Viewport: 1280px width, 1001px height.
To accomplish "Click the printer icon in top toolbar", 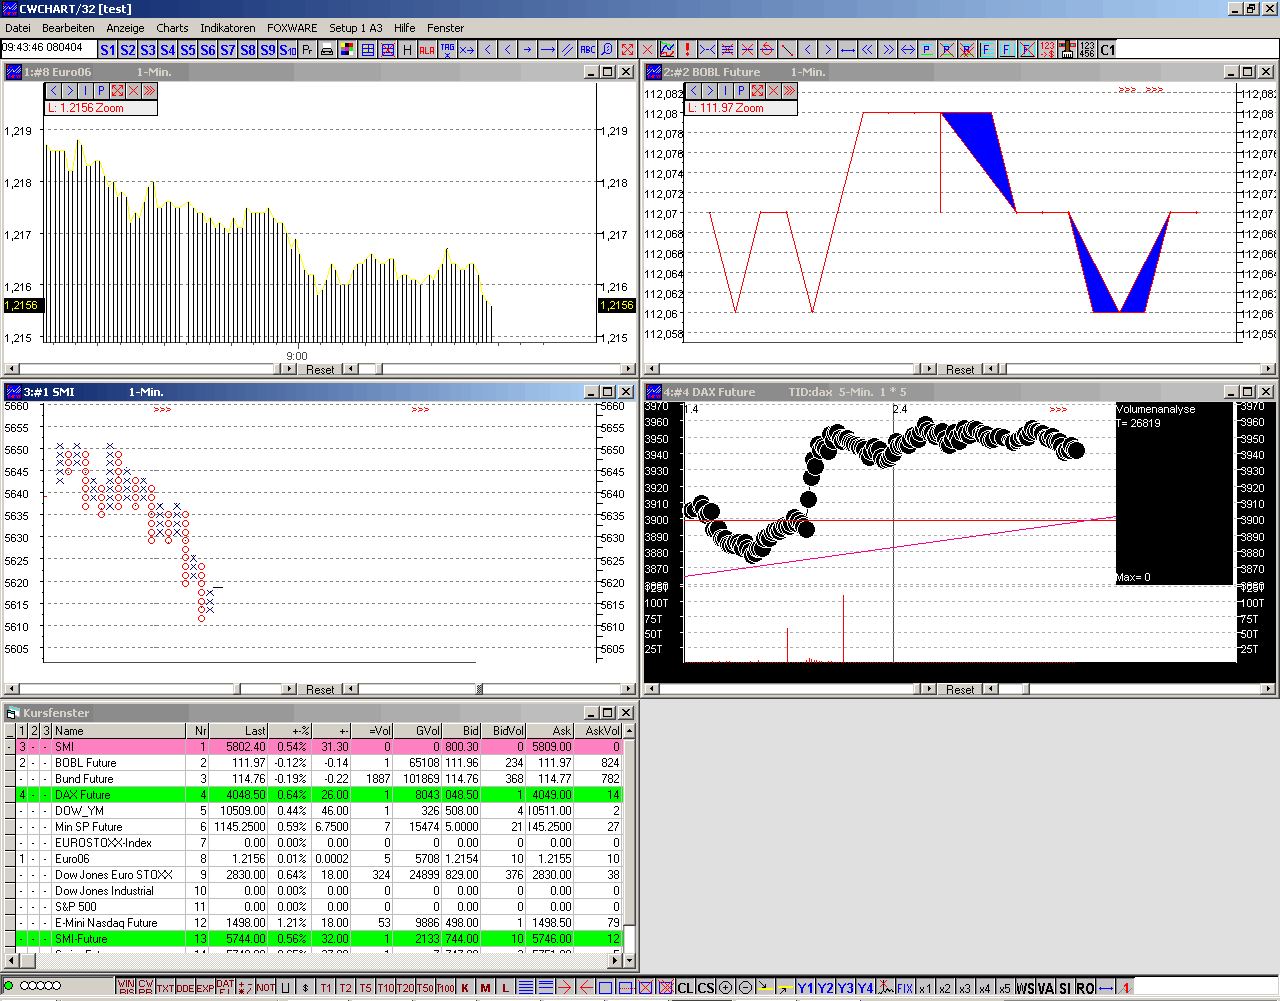I will click(327, 50).
